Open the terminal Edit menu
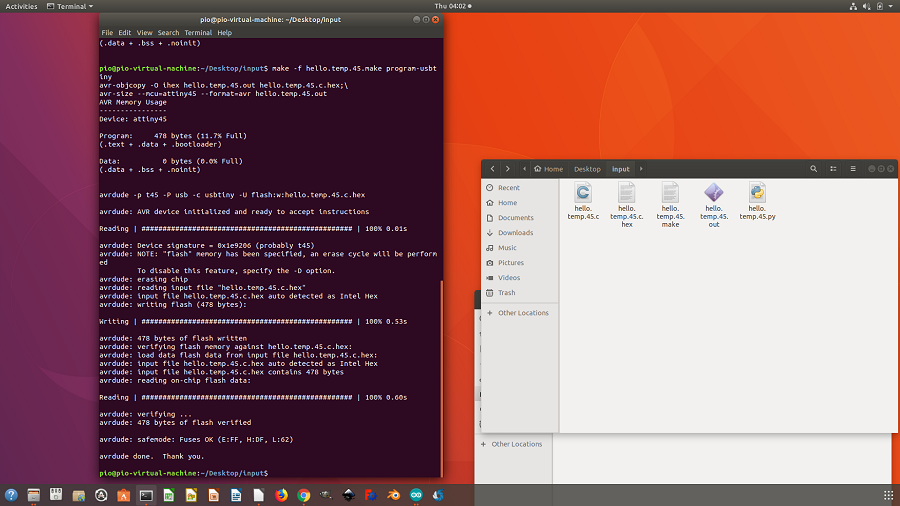900x506 pixels. tap(125, 33)
